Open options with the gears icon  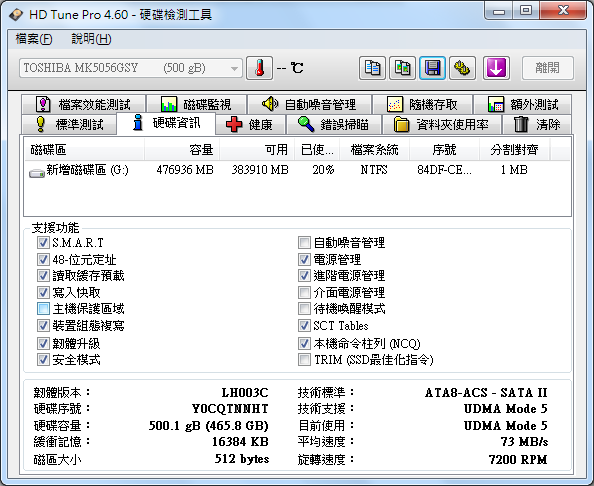coord(462,68)
